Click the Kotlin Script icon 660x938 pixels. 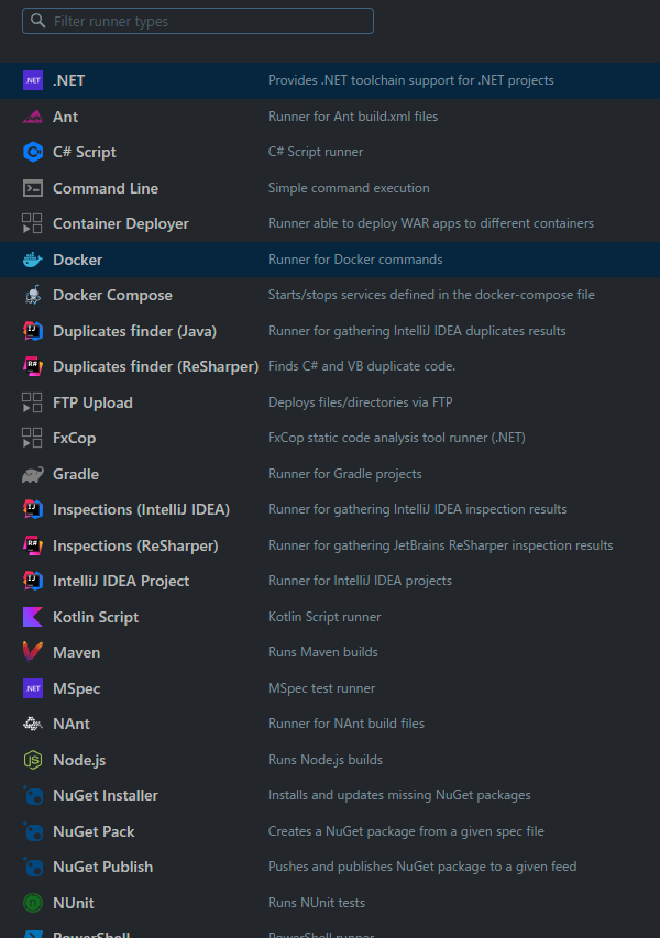[33, 617]
